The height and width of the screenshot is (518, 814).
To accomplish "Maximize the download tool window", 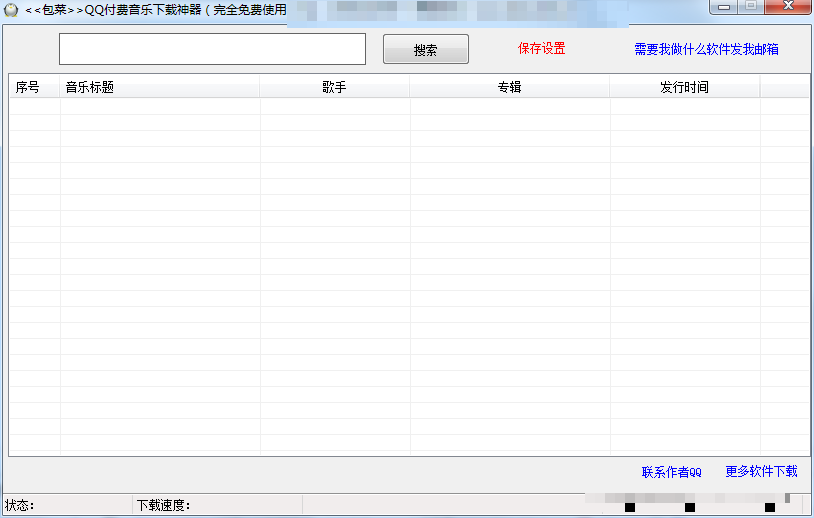I will coord(751,7).
